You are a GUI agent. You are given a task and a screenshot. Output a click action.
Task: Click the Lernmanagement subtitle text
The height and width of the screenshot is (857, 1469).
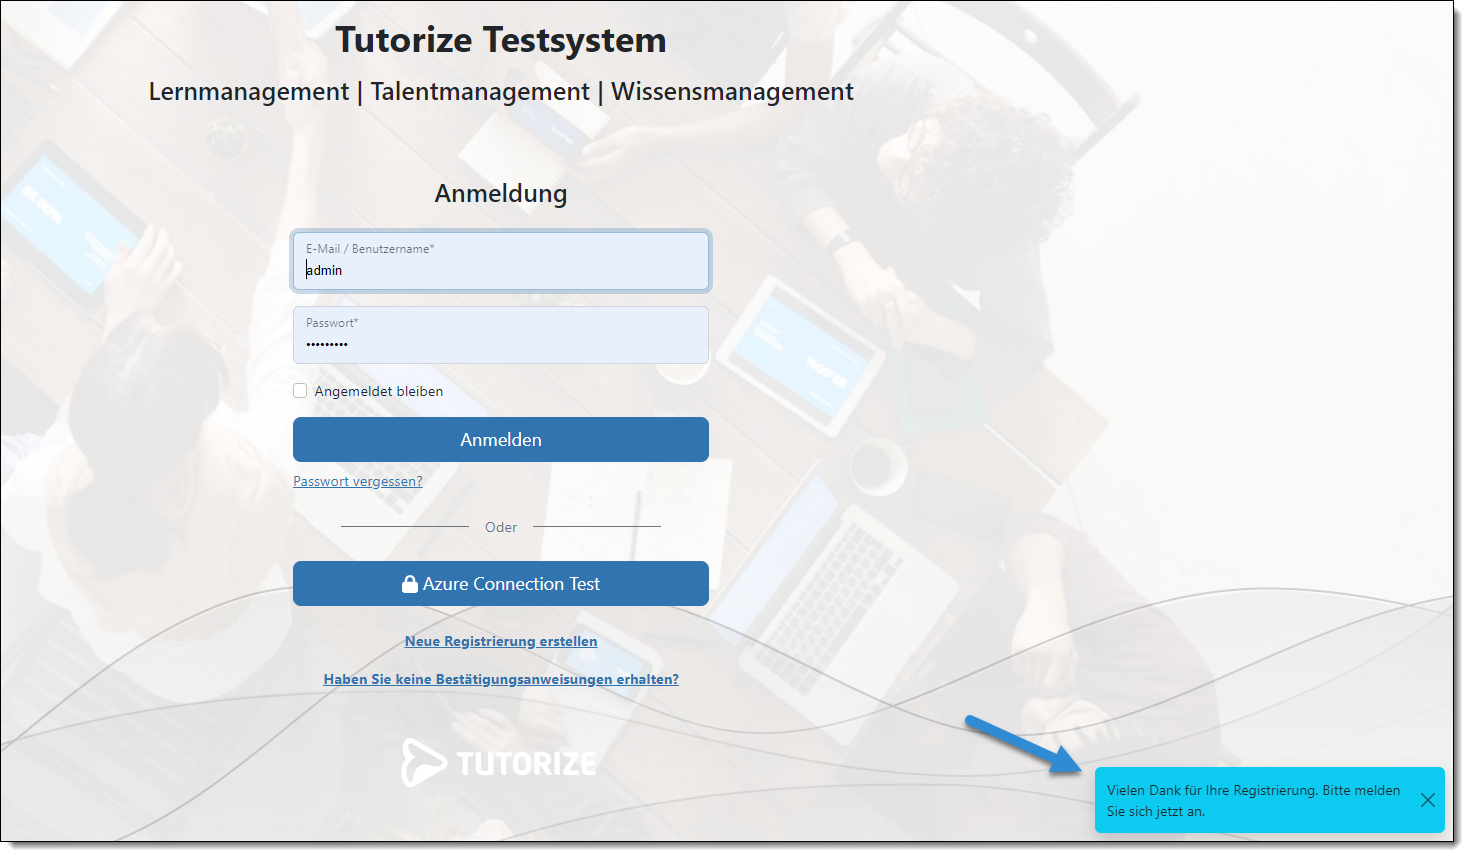coord(248,91)
